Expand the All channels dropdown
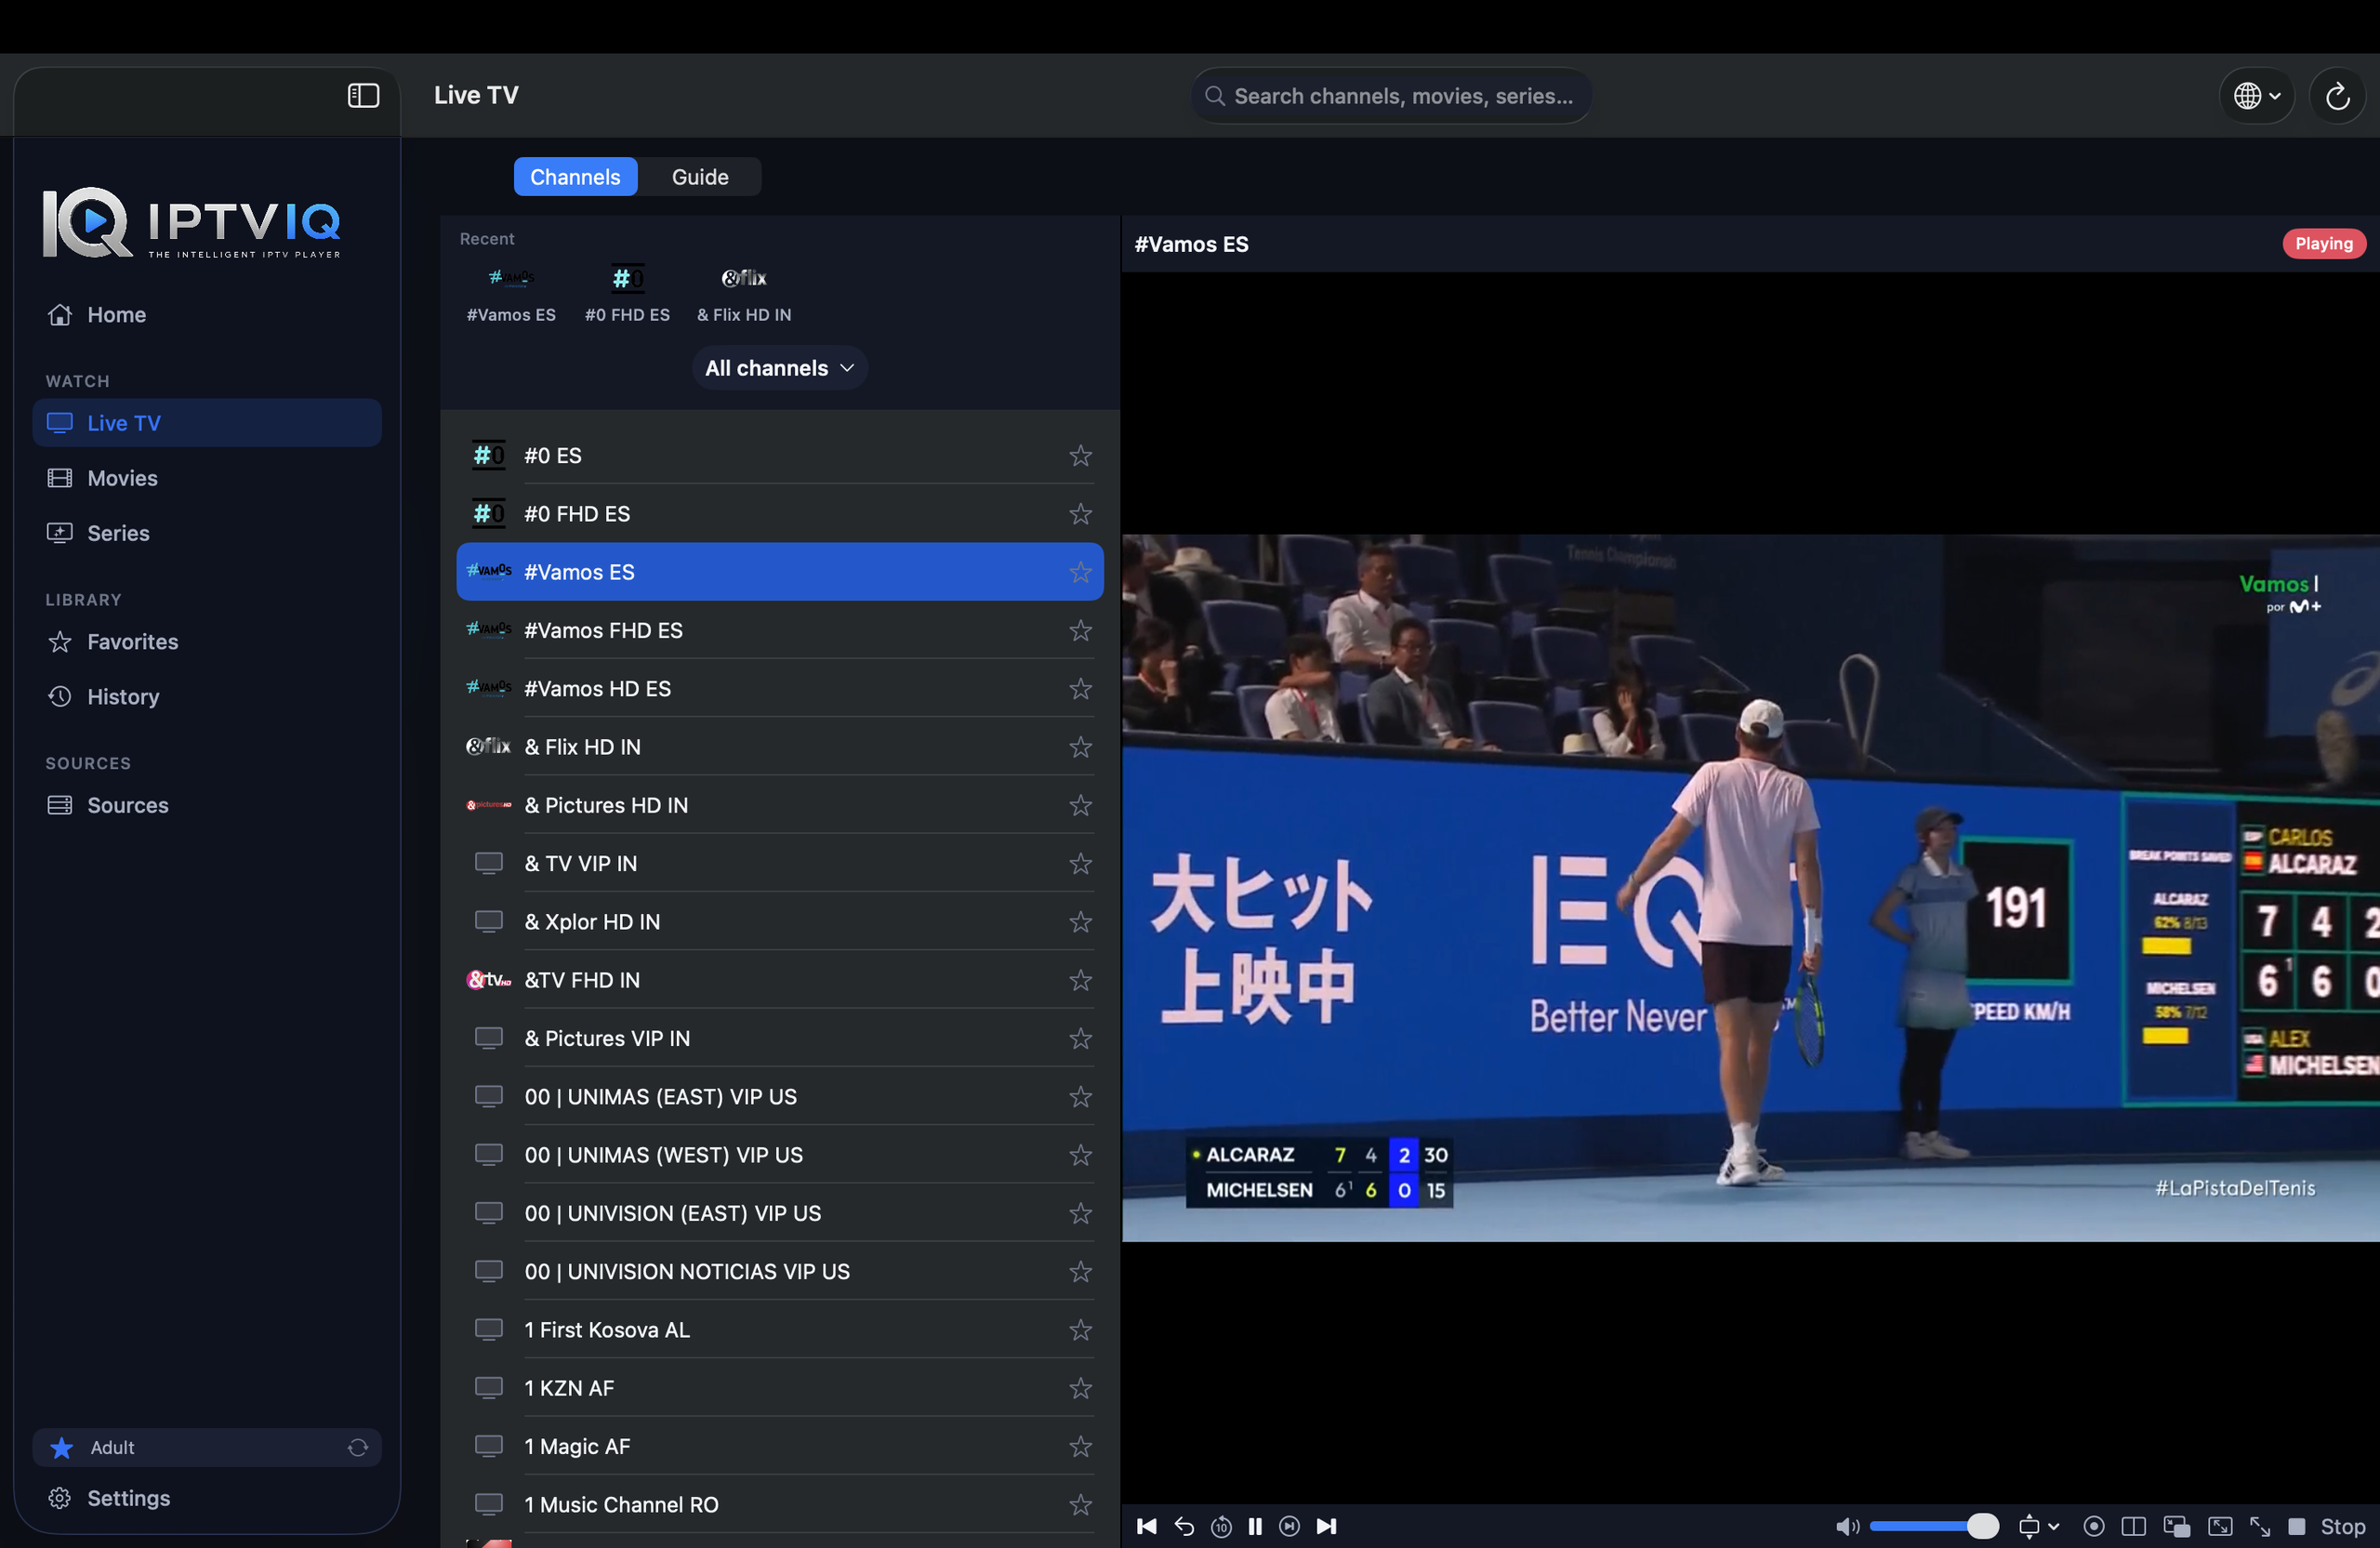The image size is (2380, 1548). click(780, 368)
